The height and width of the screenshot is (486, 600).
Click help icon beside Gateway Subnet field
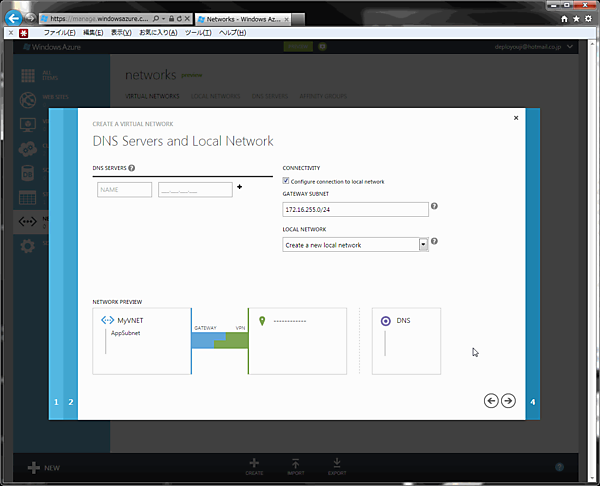pyautogui.click(x=434, y=207)
